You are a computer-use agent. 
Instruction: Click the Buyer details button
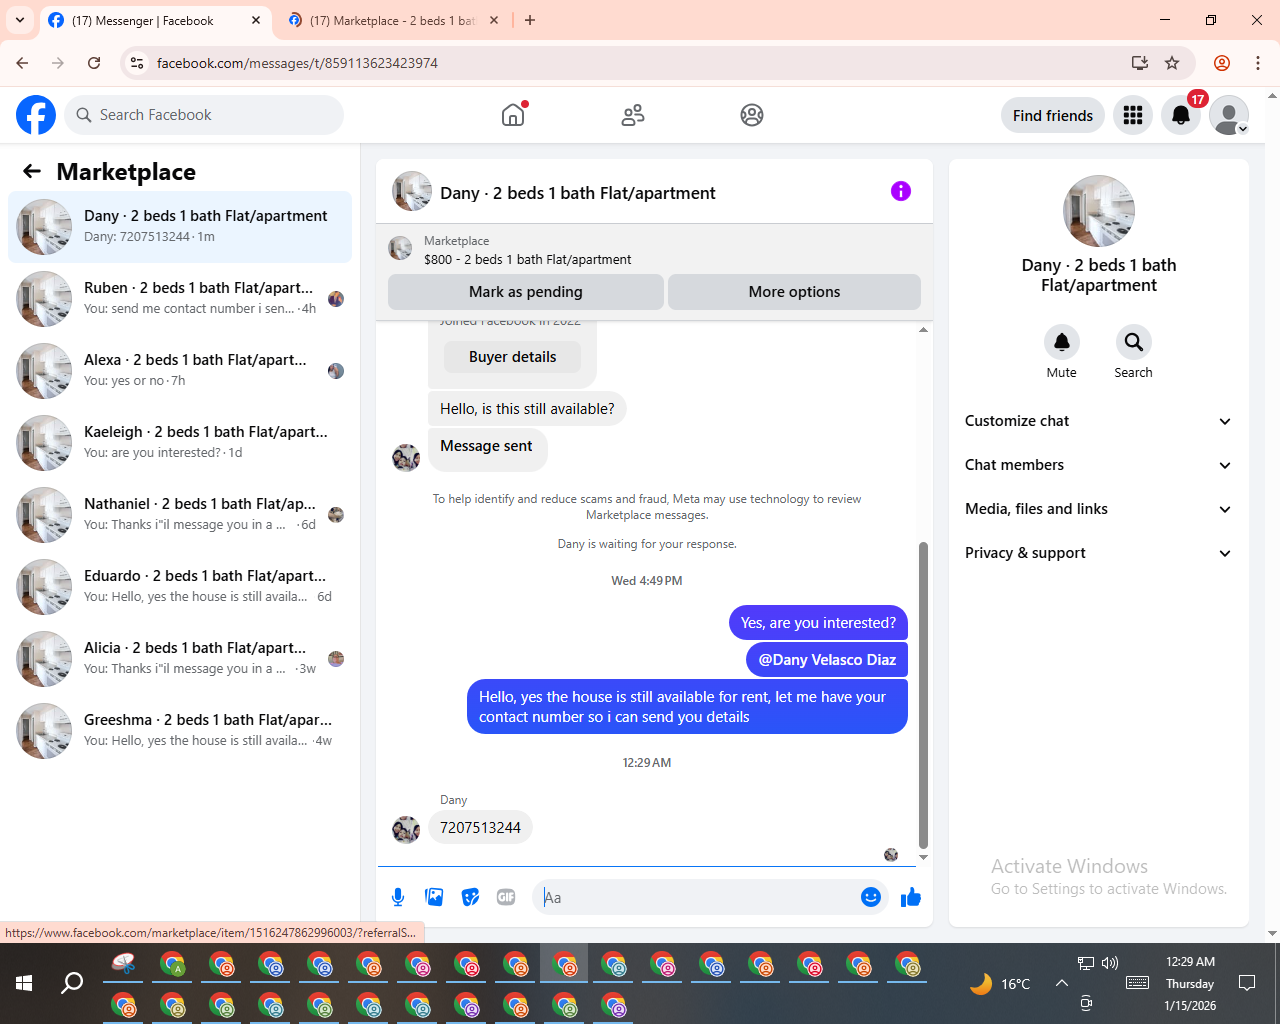coord(512,357)
